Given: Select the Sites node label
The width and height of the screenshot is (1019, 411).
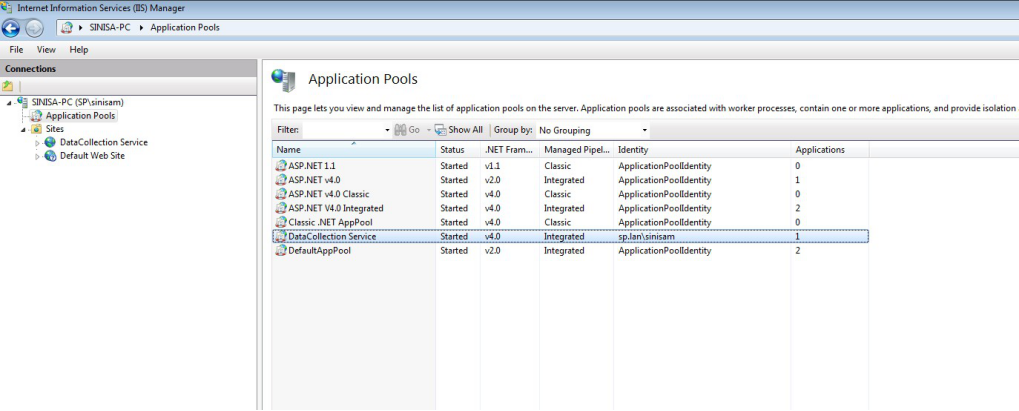Looking at the screenshot, I should [55, 129].
